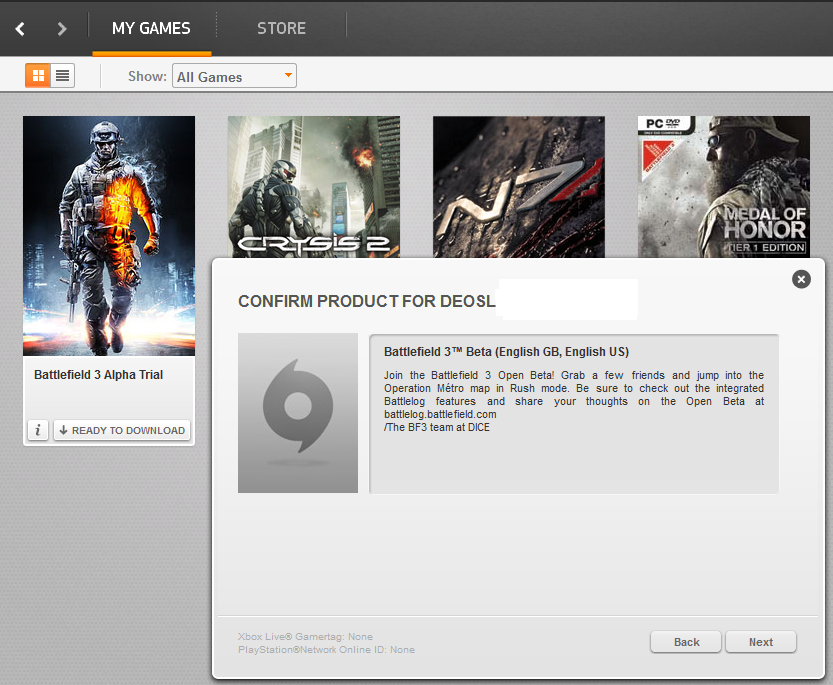
Task: Click the Origin logo product placeholder image
Action: (298, 413)
